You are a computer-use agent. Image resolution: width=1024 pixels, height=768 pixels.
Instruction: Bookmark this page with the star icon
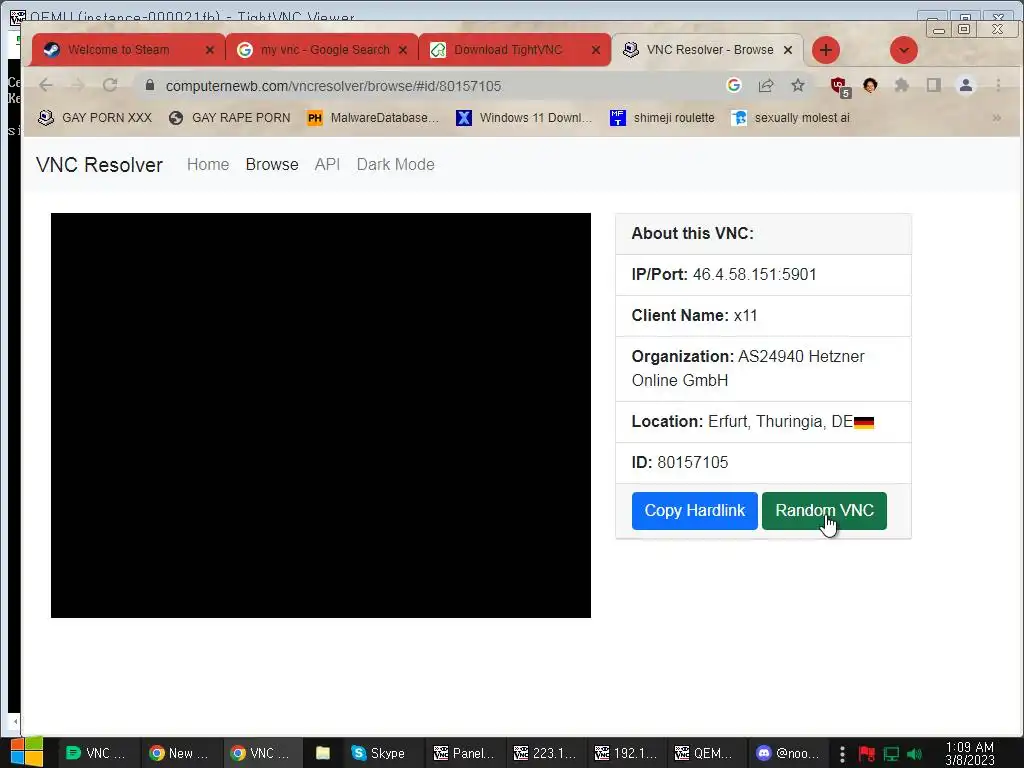pos(797,85)
